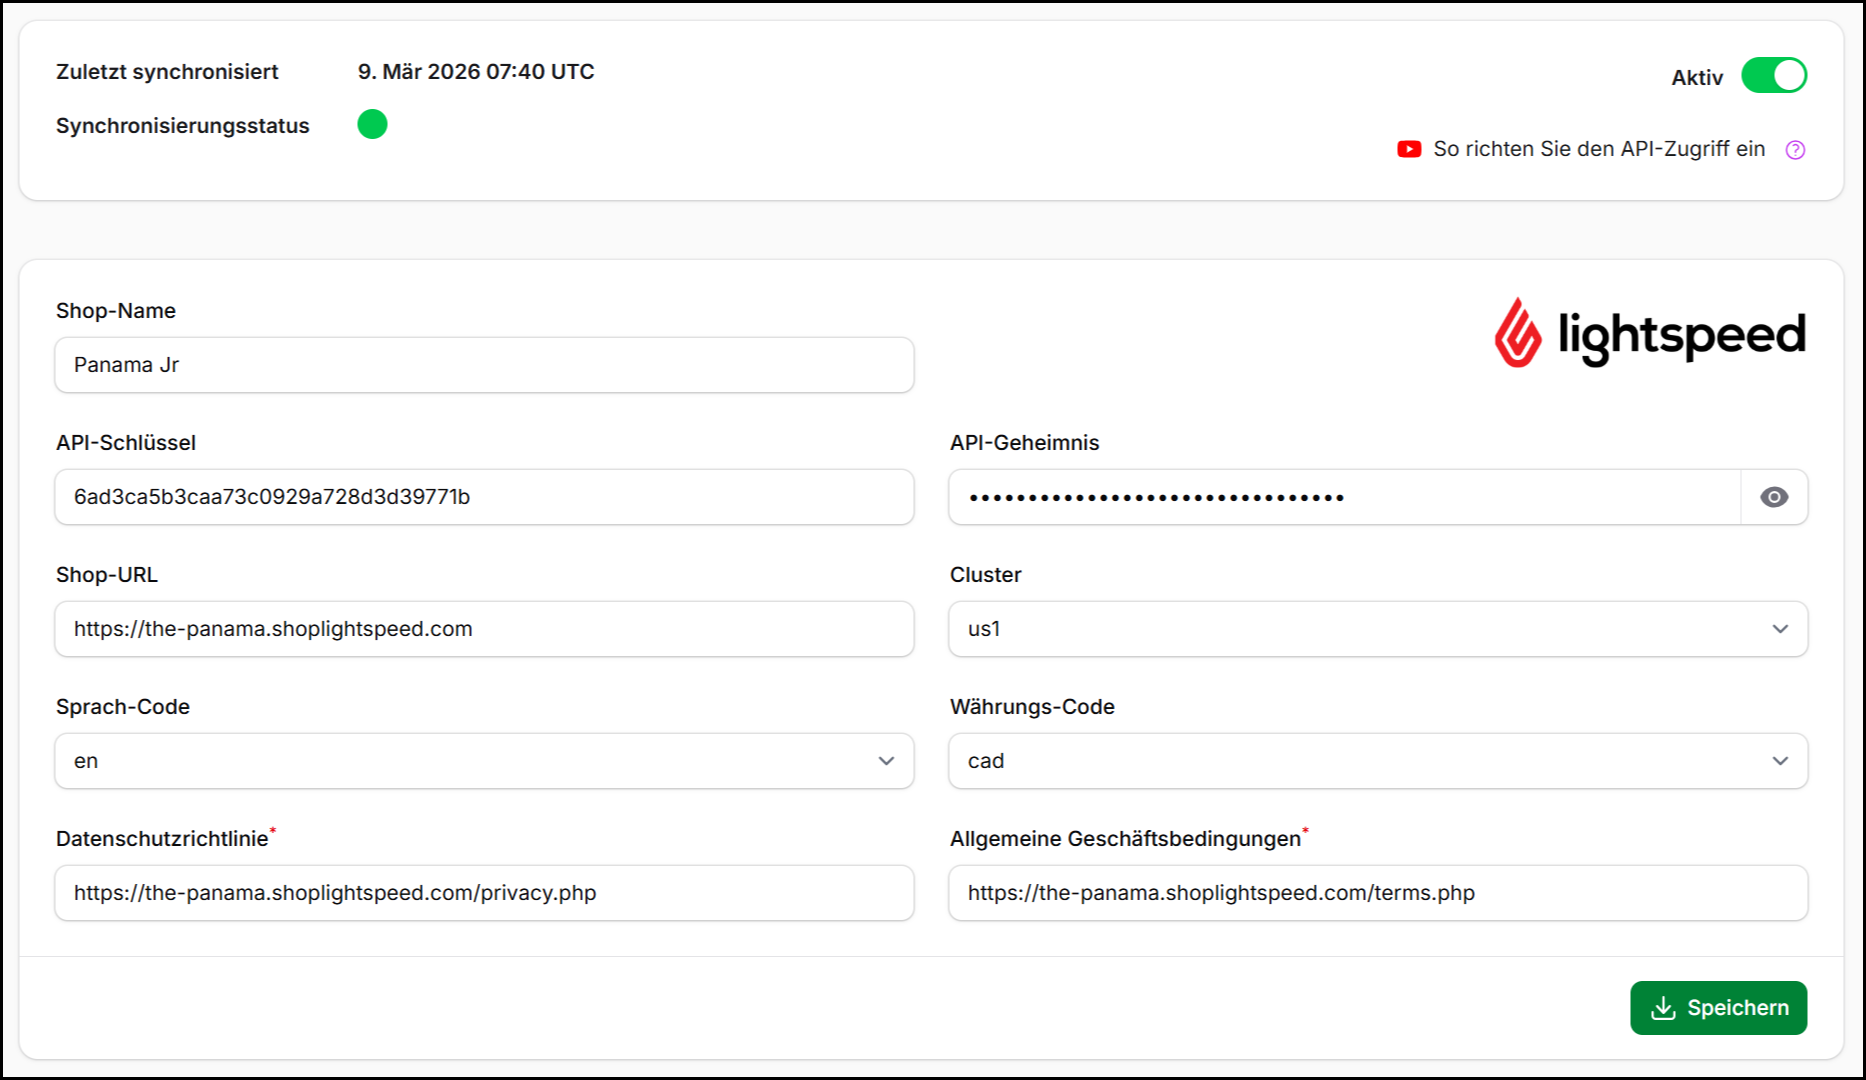The width and height of the screenshot is (1866, 1080).
Task: Click the purple help question mark icon
Action: coord(1795,150)
